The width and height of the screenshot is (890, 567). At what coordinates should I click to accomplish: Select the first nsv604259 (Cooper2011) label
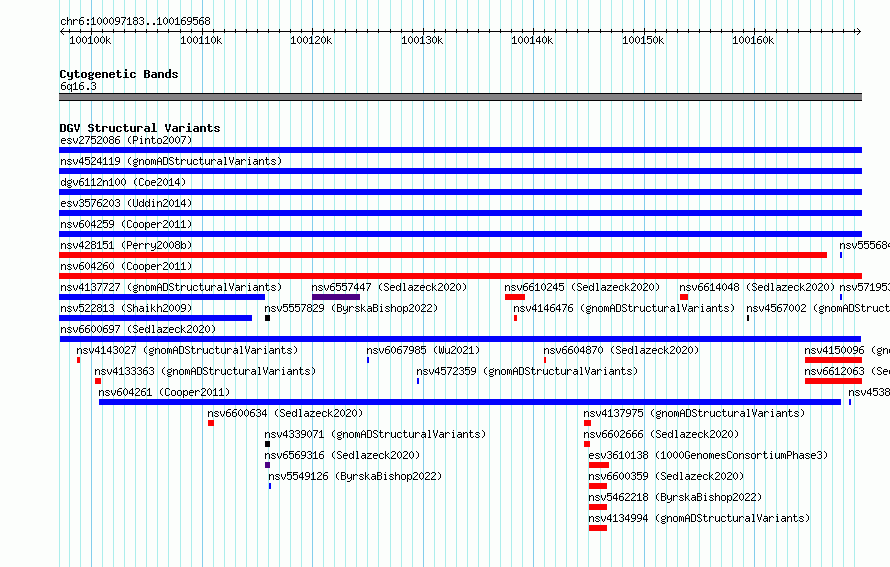click(126, 224)
